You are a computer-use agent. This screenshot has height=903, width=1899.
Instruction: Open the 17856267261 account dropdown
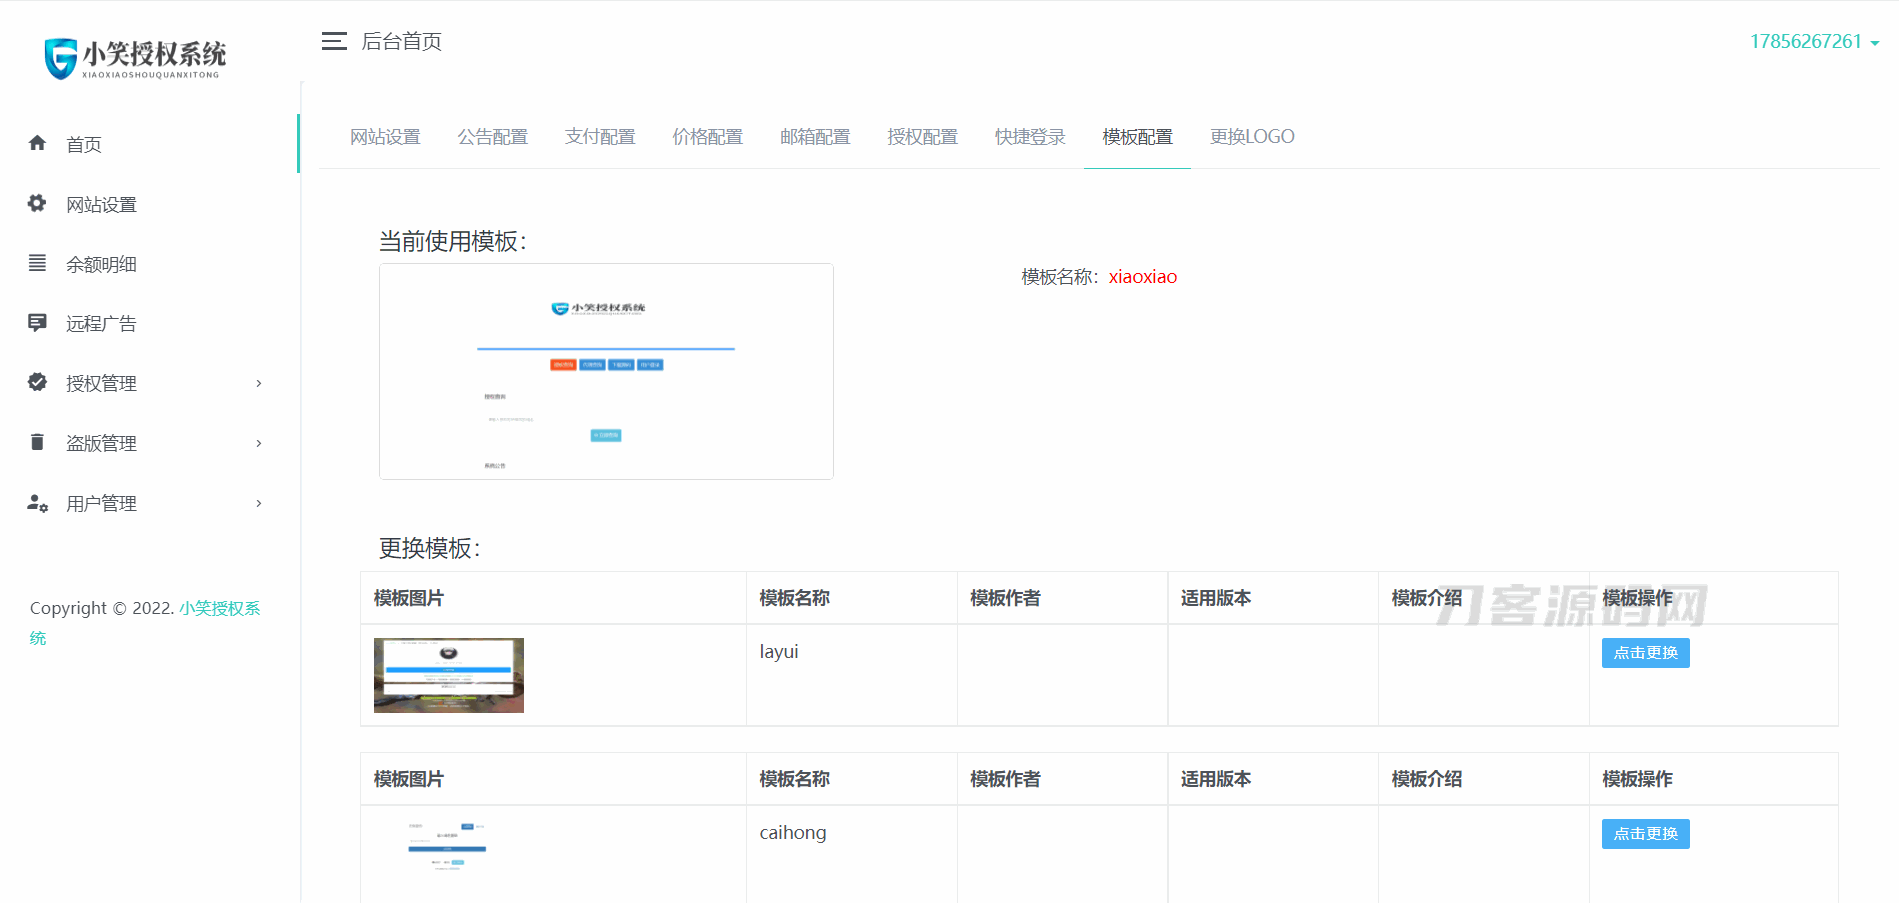(1814, 42)
